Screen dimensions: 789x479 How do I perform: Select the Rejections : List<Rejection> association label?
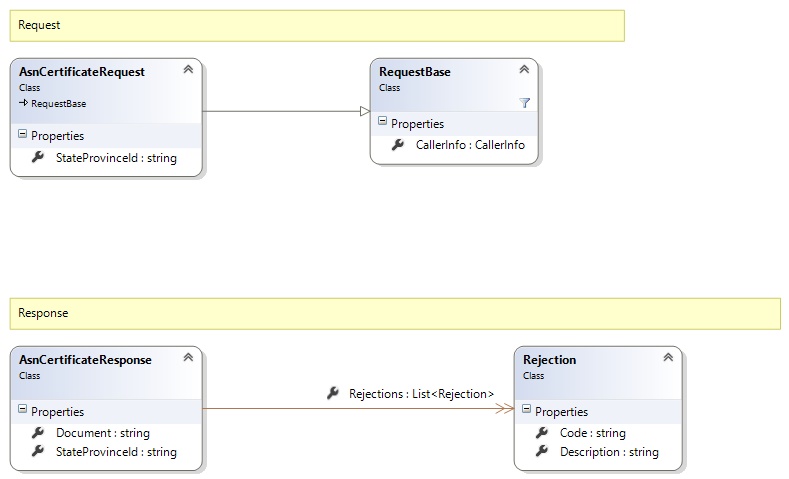click(421, 394)
